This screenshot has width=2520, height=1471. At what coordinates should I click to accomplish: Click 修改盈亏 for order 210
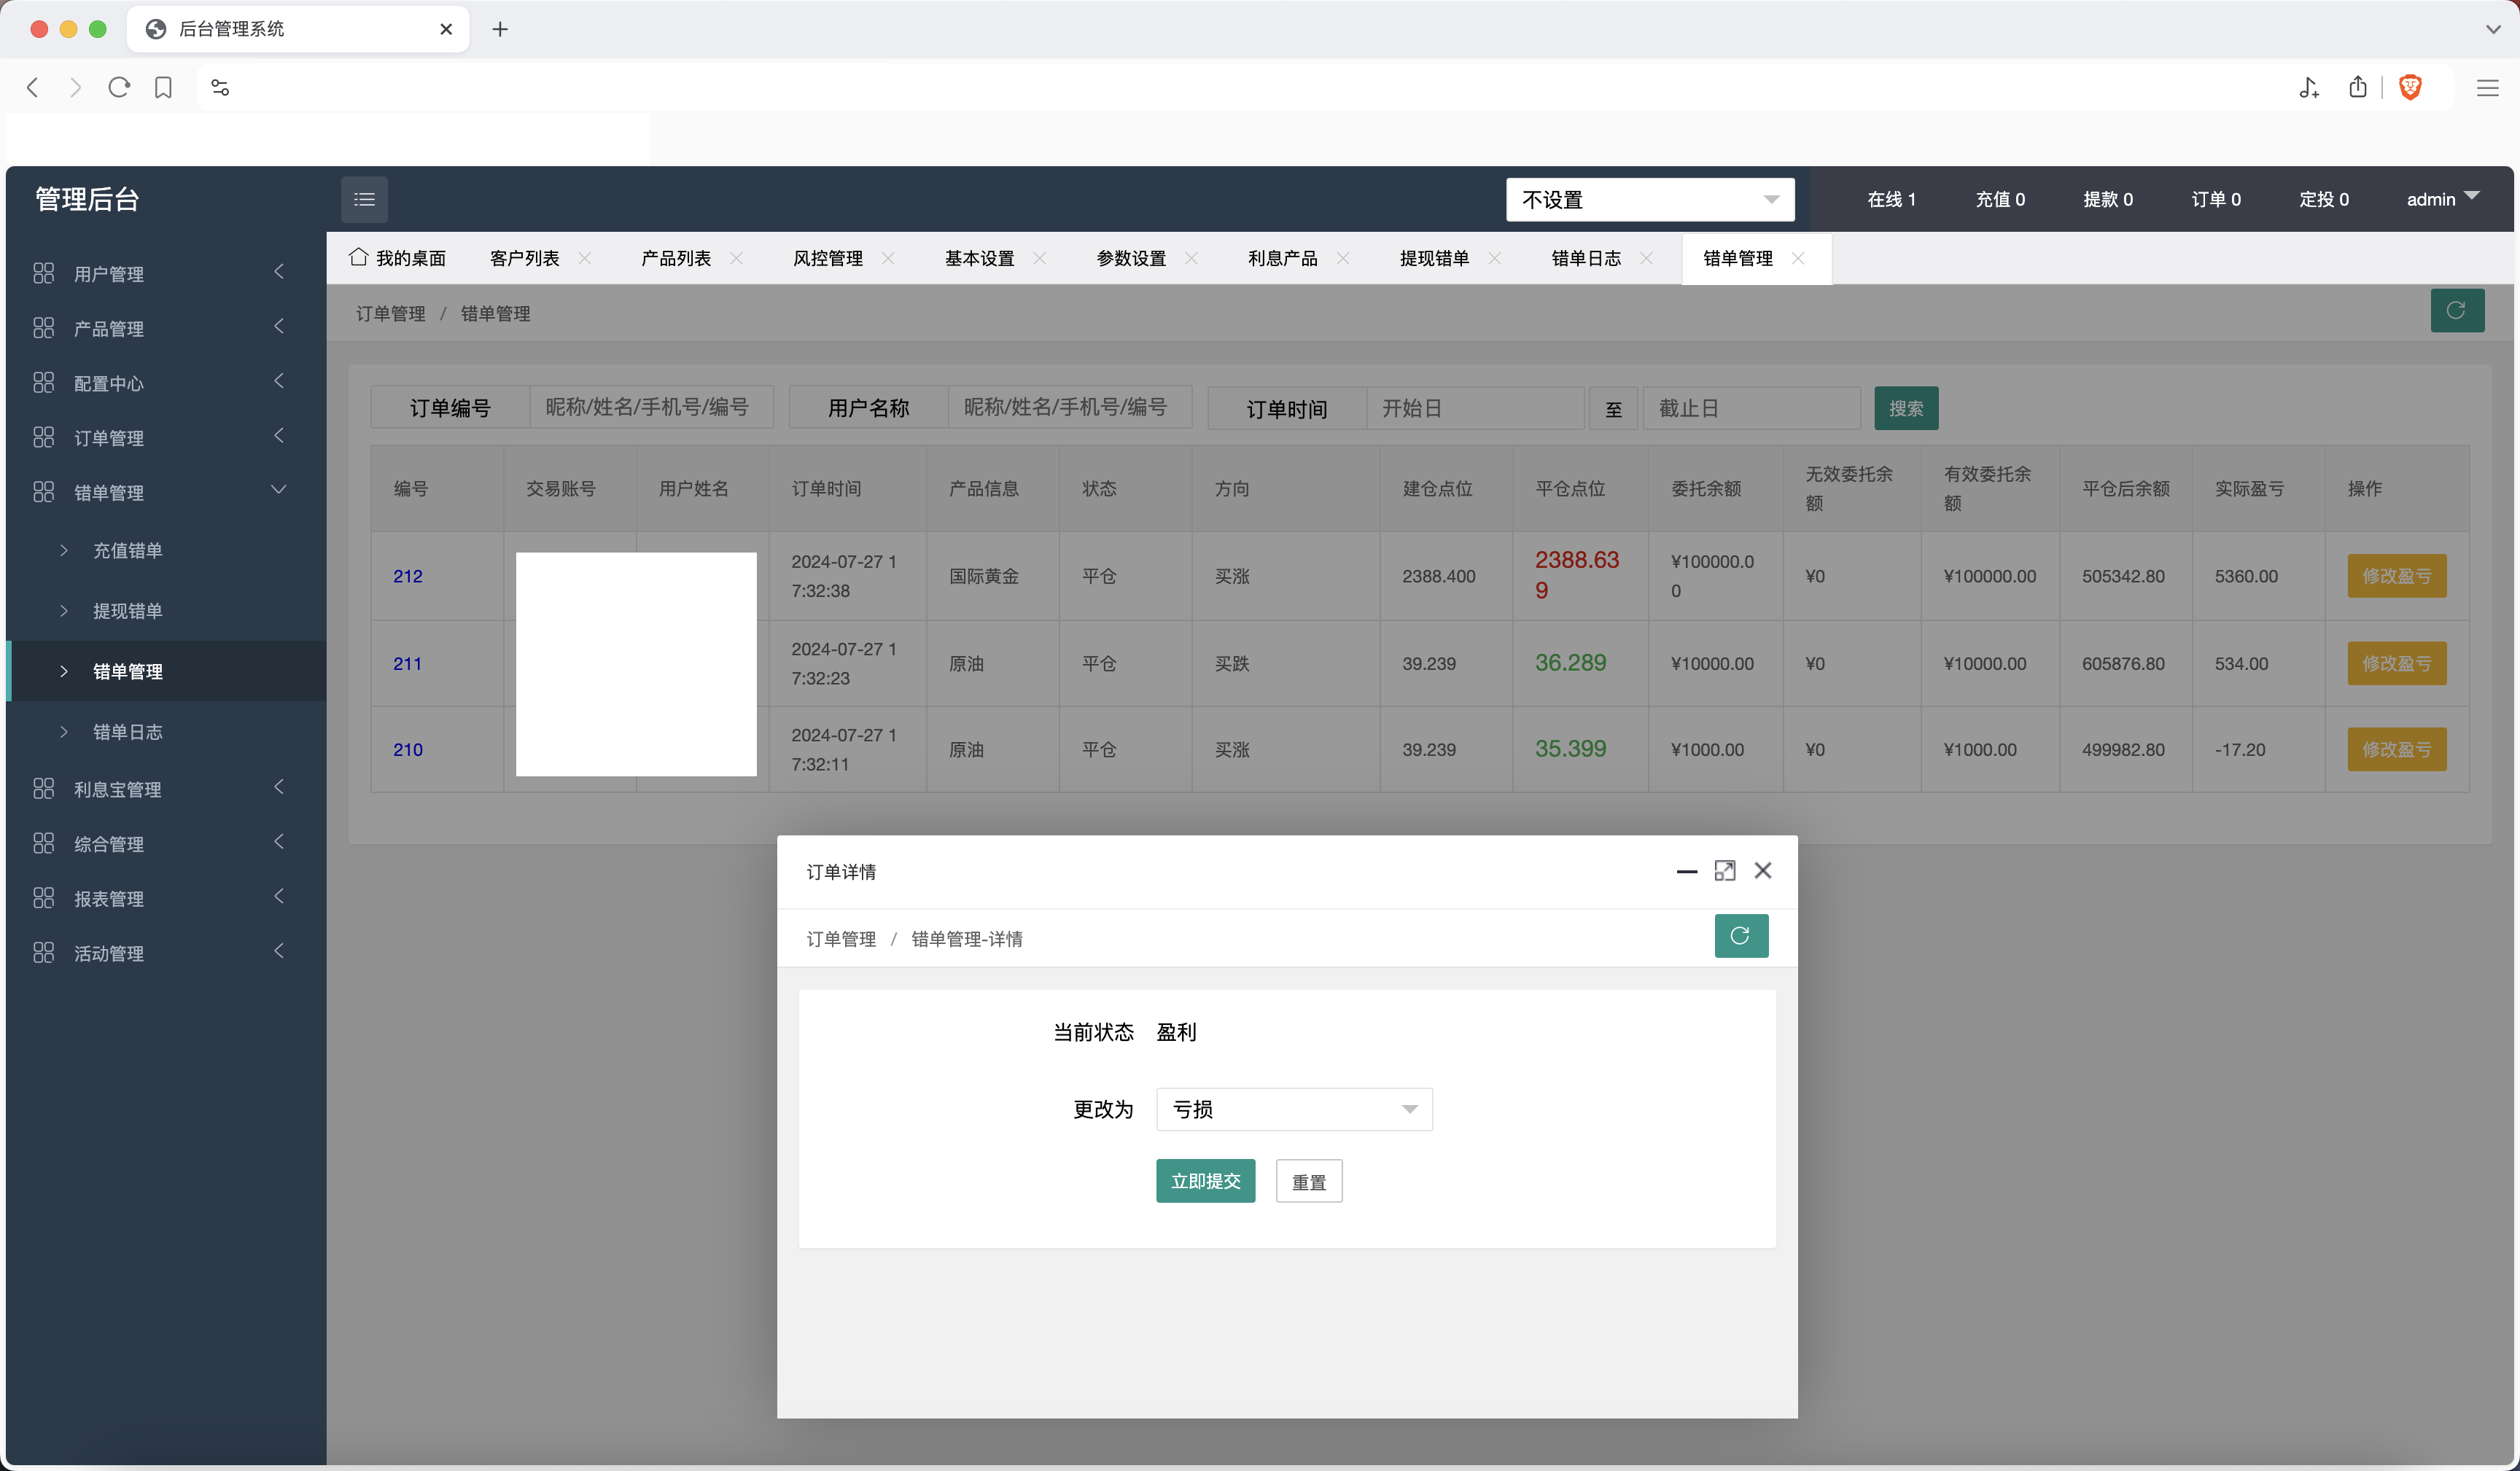coord(2397,749)
